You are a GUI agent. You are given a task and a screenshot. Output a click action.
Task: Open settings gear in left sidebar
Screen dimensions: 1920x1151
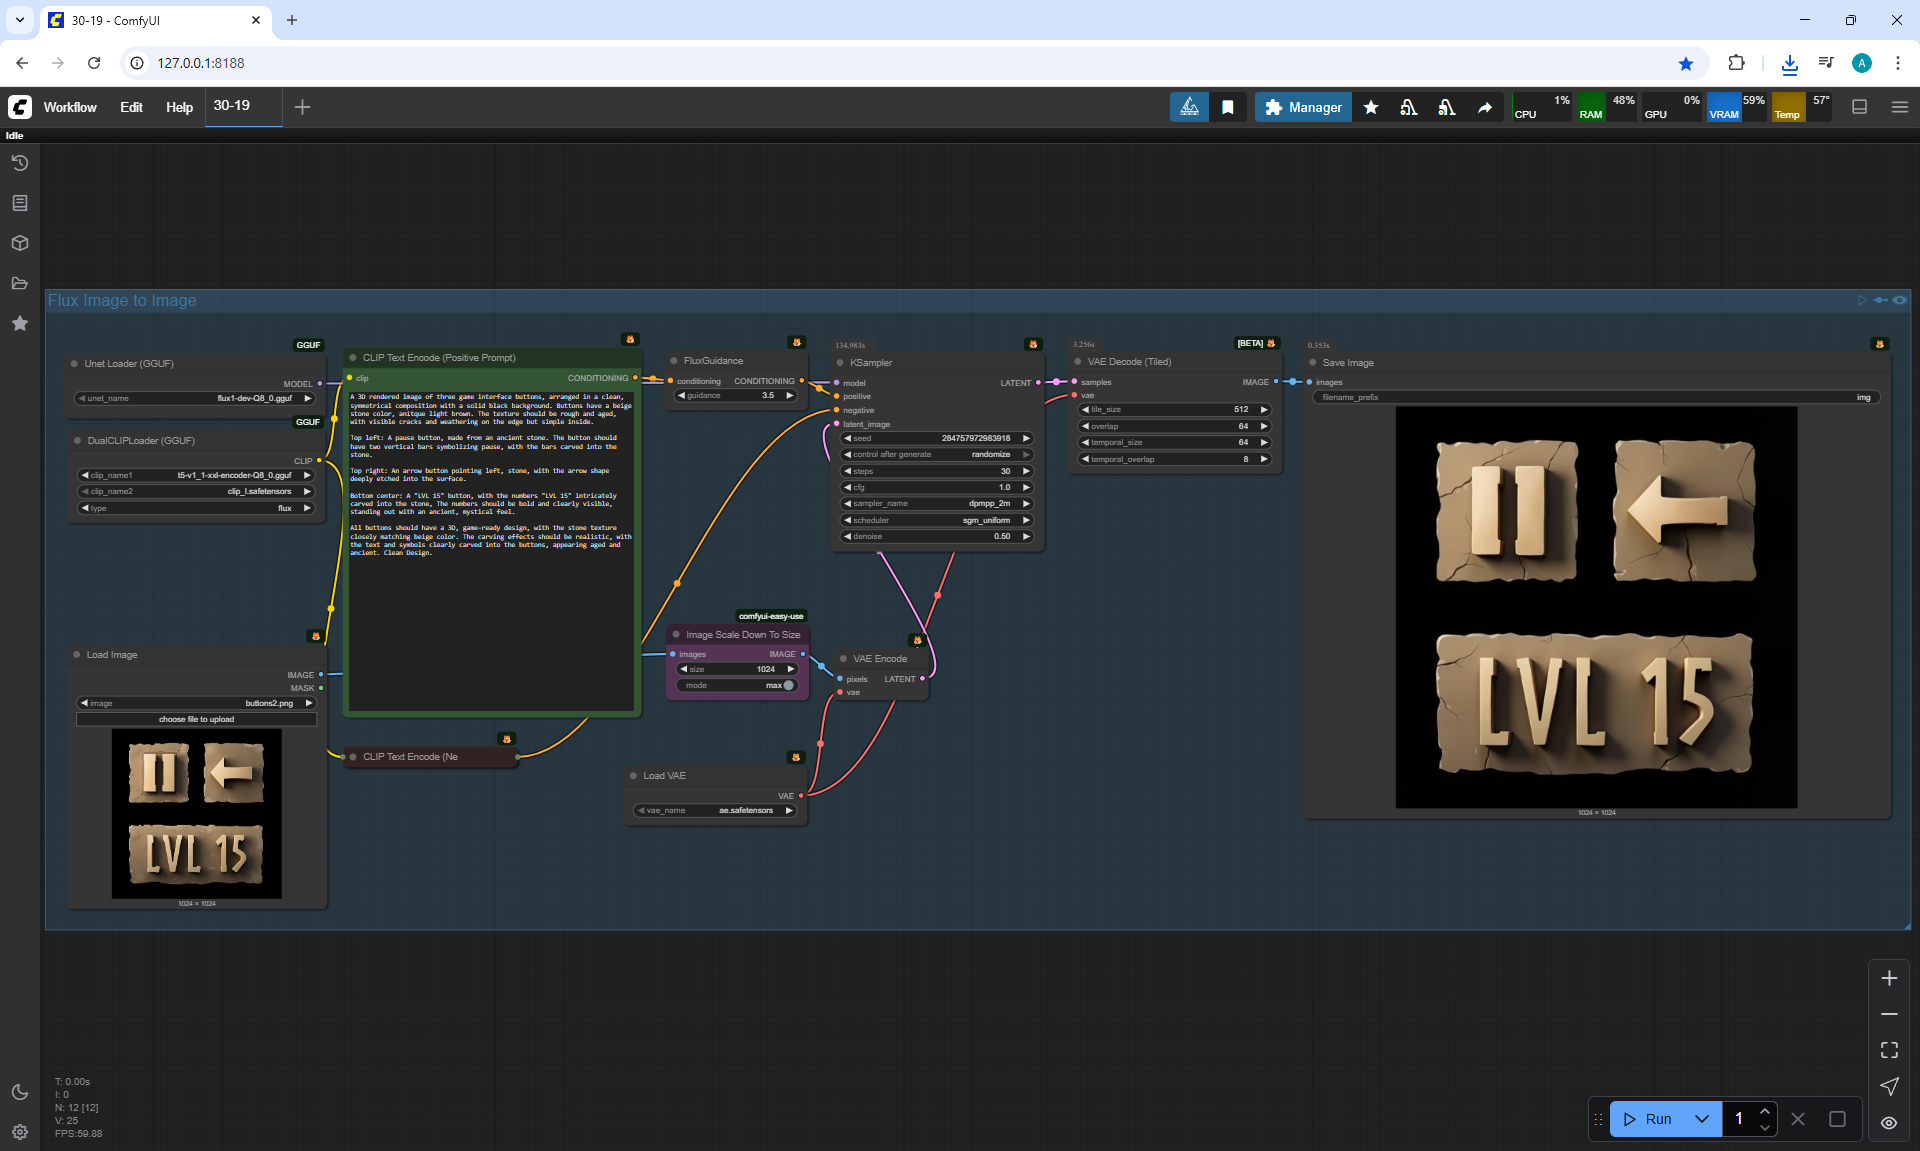pos(20,1132)
